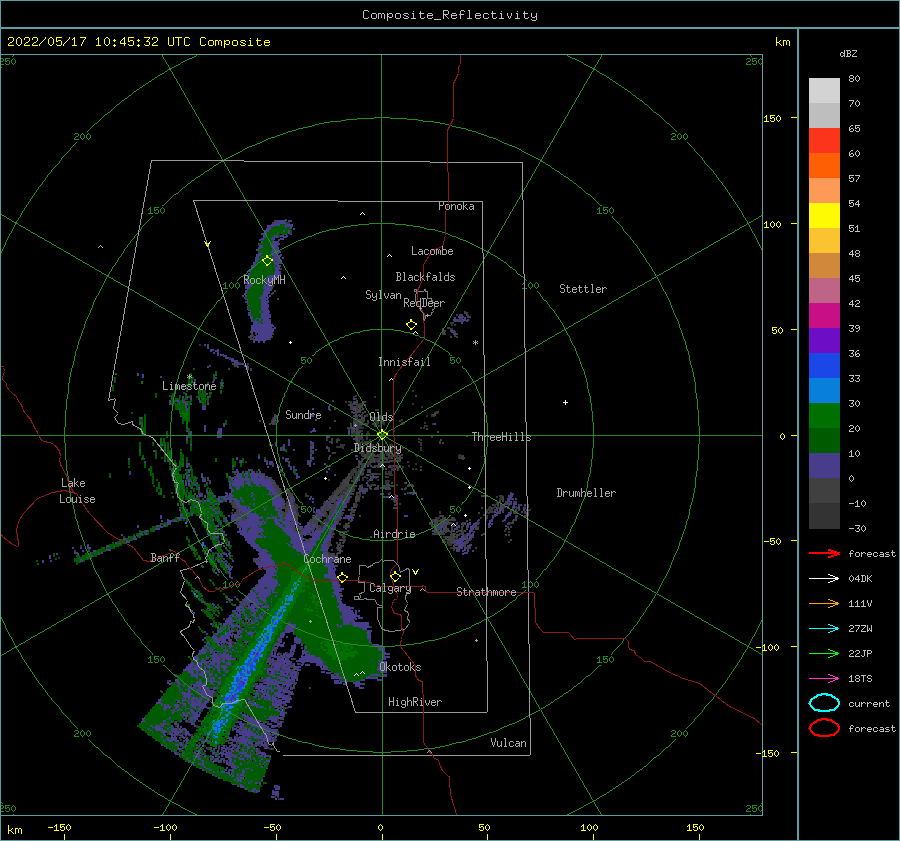Viewport: 900px width, 841px height.
Task: Click the Lake Louise label
Action: (77, 491)
